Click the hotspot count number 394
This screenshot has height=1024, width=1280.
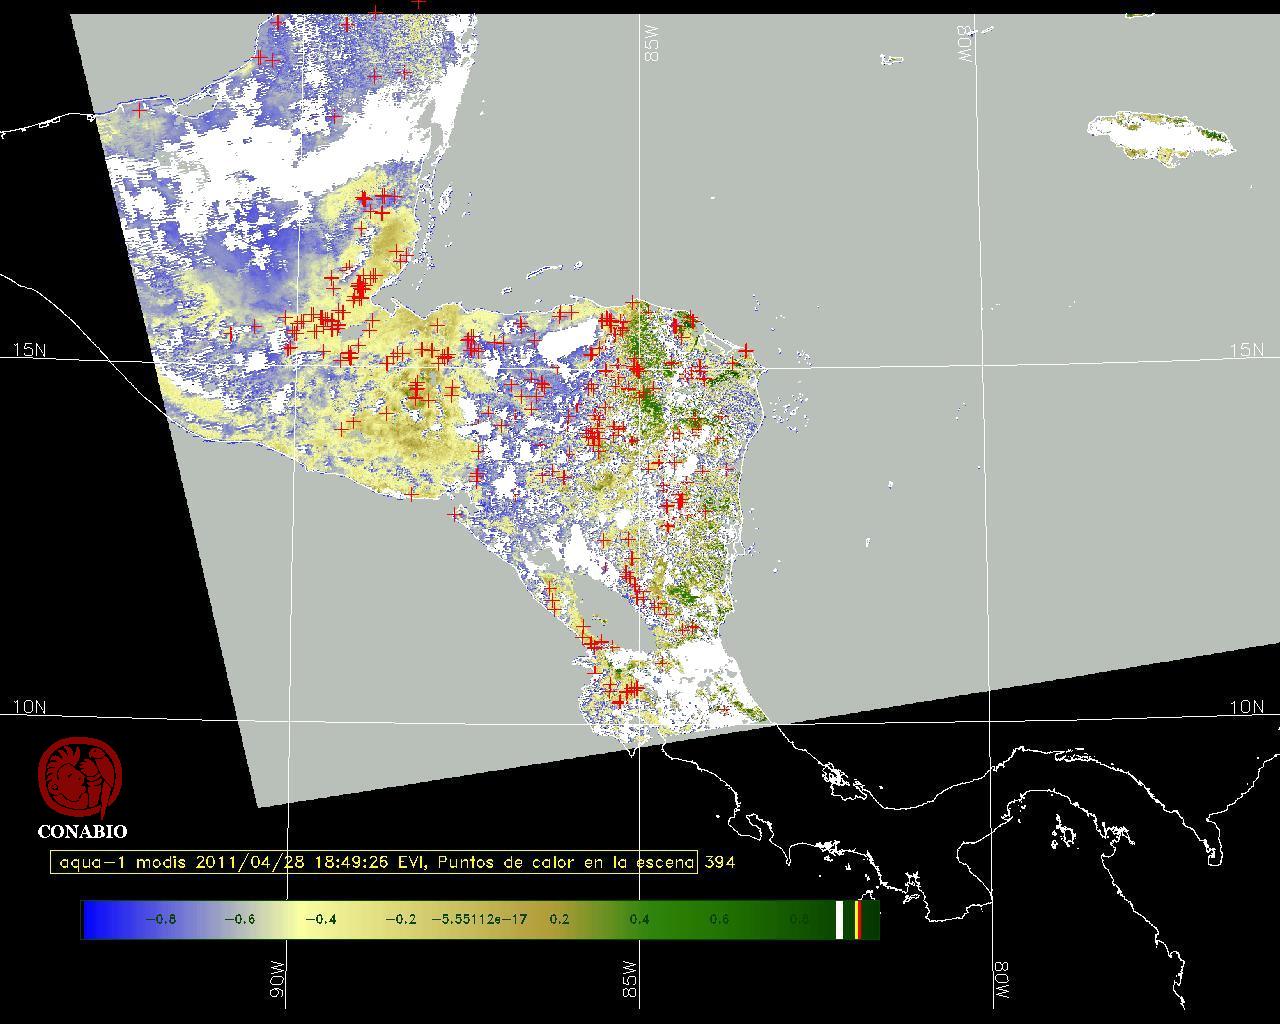pos(720,862)
